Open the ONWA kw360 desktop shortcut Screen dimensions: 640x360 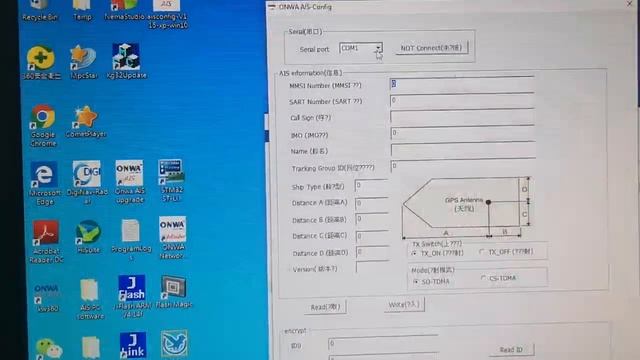(x=47, y=297)
